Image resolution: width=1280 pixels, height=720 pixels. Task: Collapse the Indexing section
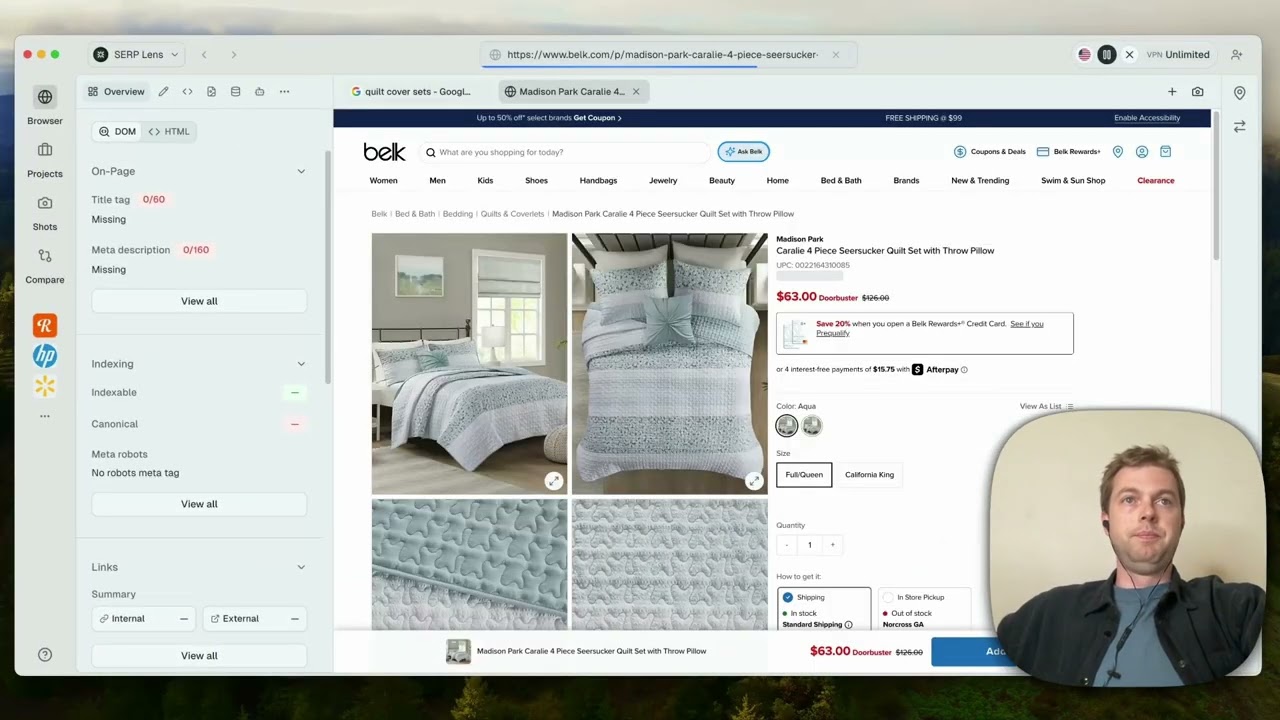pyautogui.click(x=301, y=364)
